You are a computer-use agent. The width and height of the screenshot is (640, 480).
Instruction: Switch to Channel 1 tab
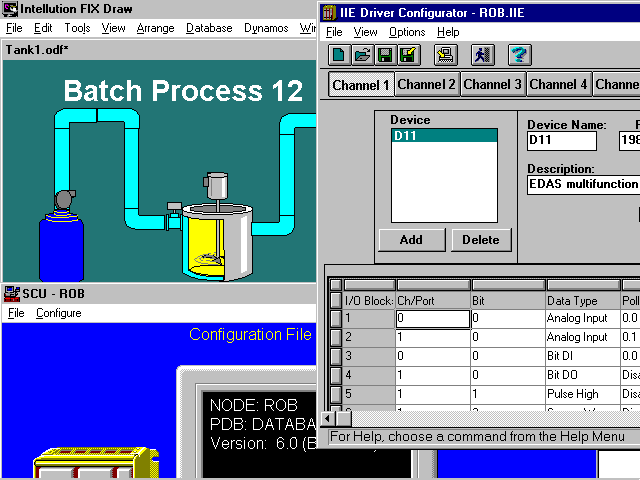click(361, 84)
